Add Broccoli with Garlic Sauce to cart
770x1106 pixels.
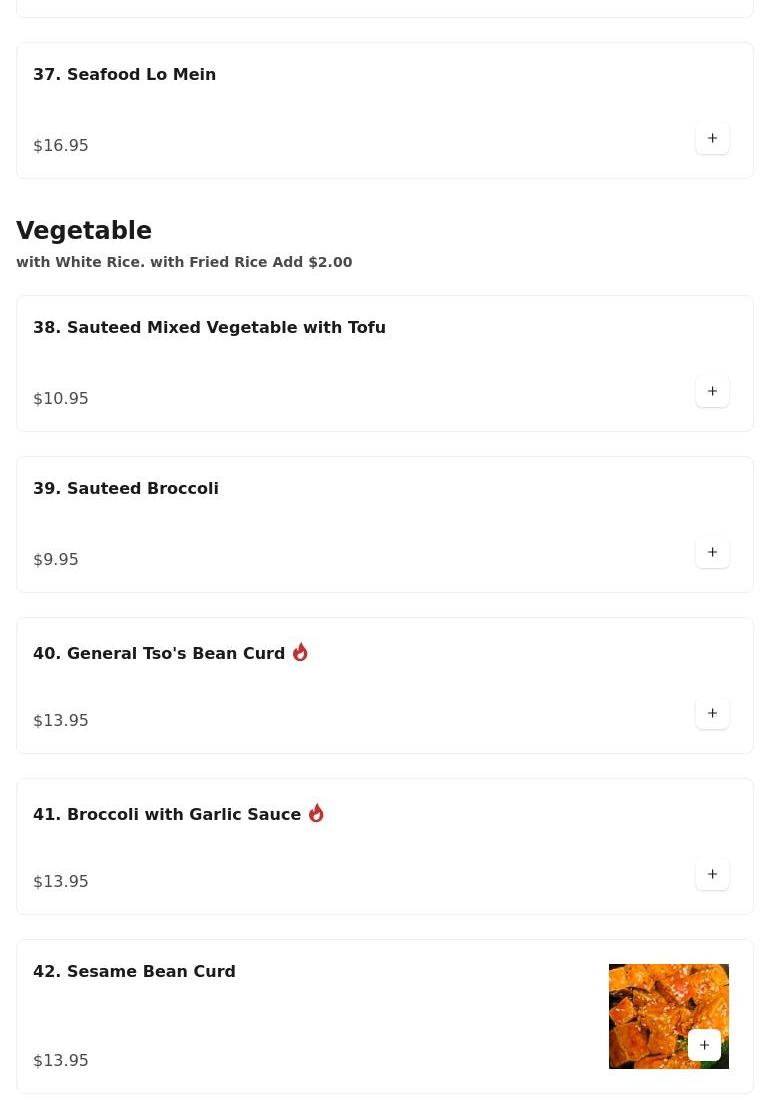[x=712, y=874]
